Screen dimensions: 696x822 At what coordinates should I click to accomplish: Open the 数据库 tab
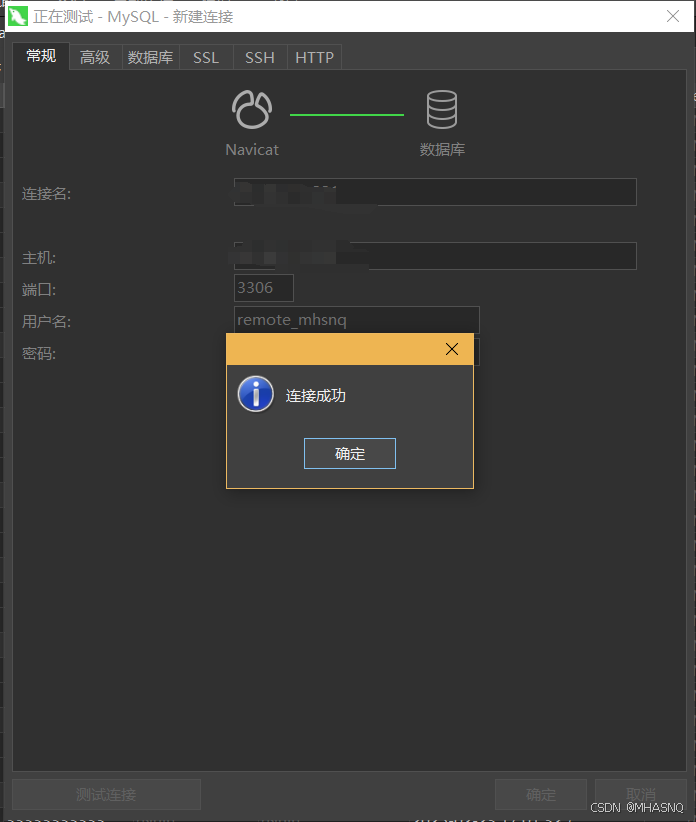point(150,57)
